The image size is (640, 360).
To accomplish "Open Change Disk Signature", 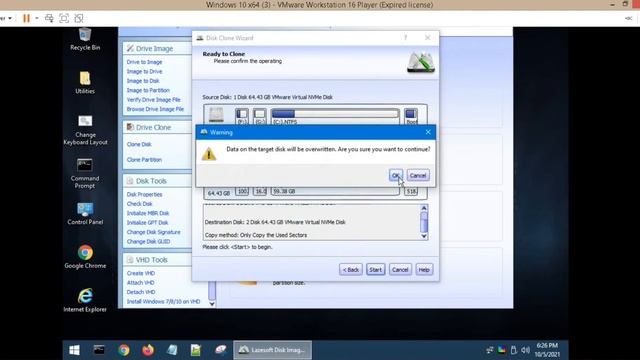I will pos(153,232).
